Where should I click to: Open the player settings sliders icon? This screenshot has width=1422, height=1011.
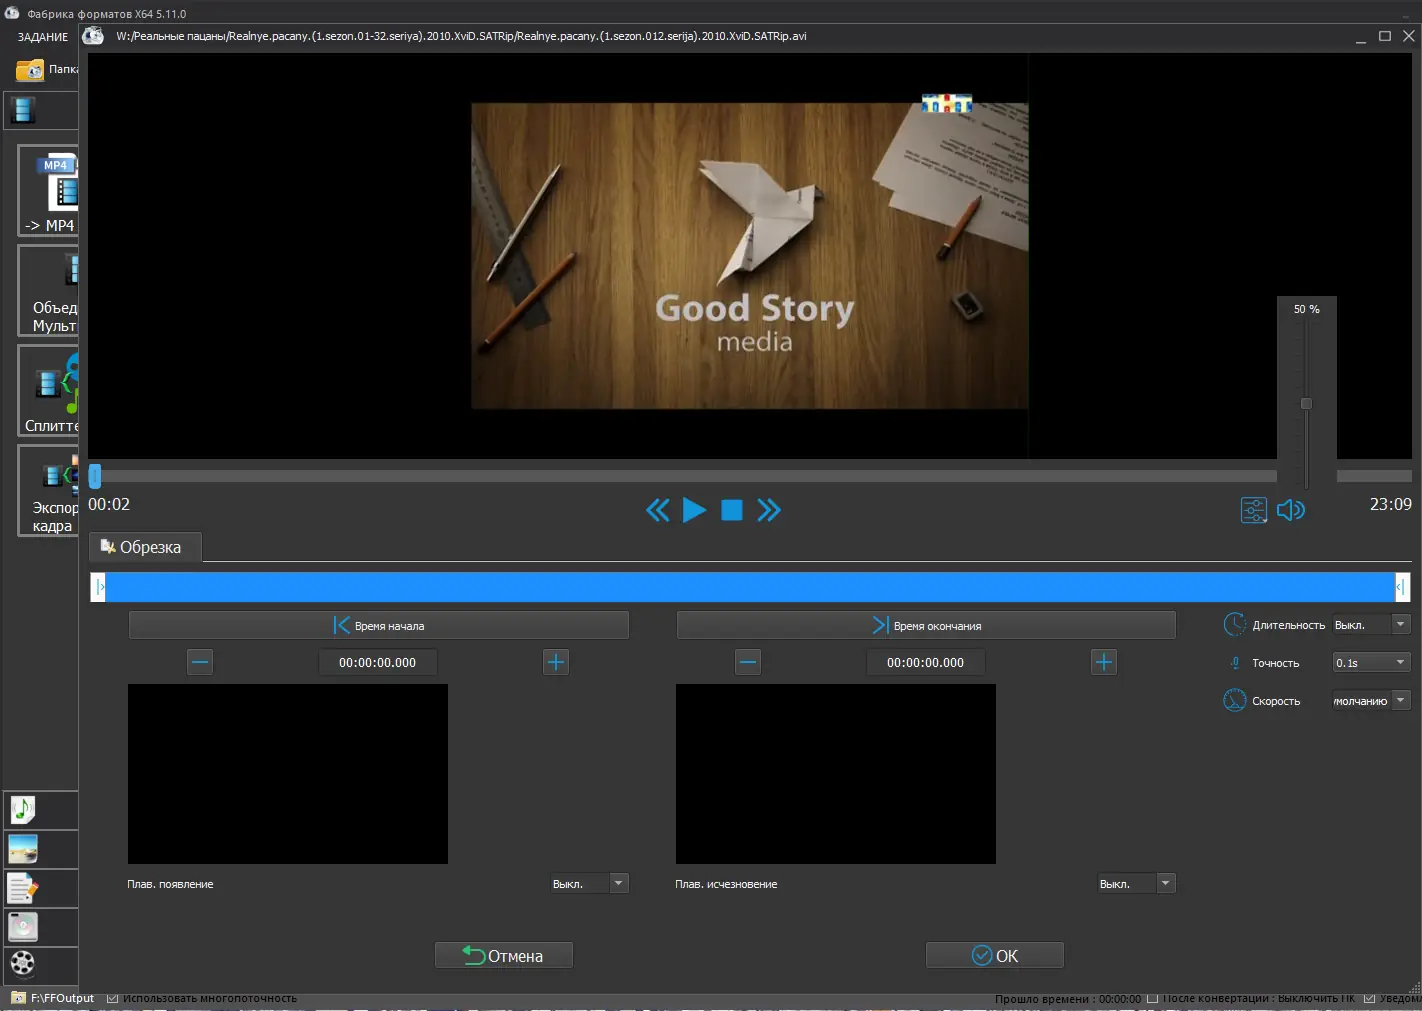coord(1253,511)
